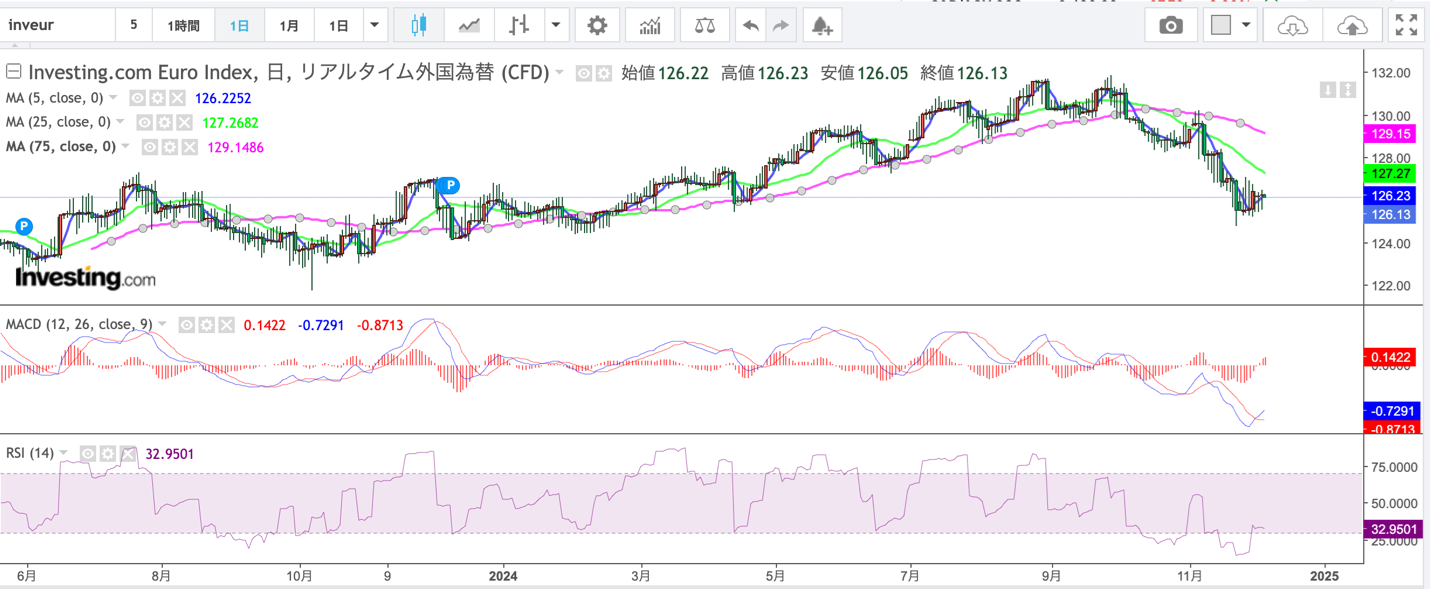The image size is (1430, 589).
Task: Click the inveur symbol search field
Action: (x=57, y=25)
